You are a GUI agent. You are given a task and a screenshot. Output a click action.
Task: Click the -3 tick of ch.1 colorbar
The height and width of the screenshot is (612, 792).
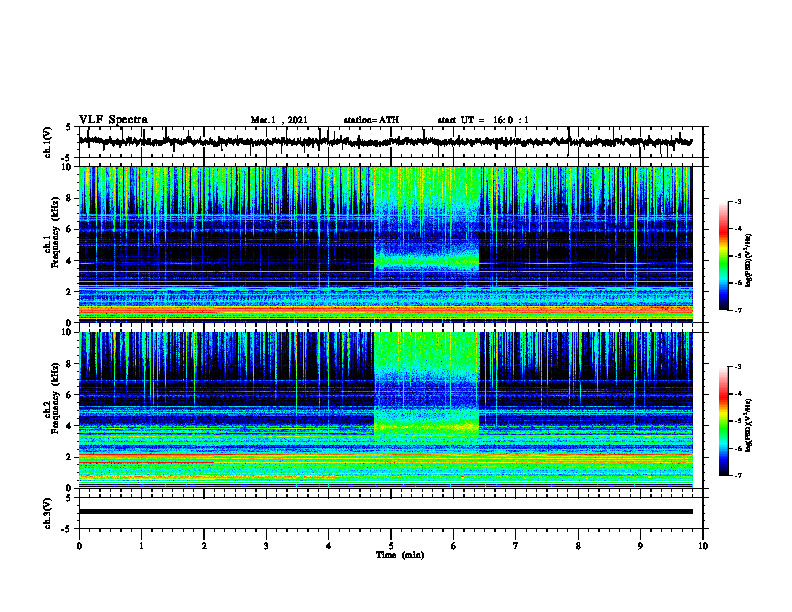tap(737, 201)
